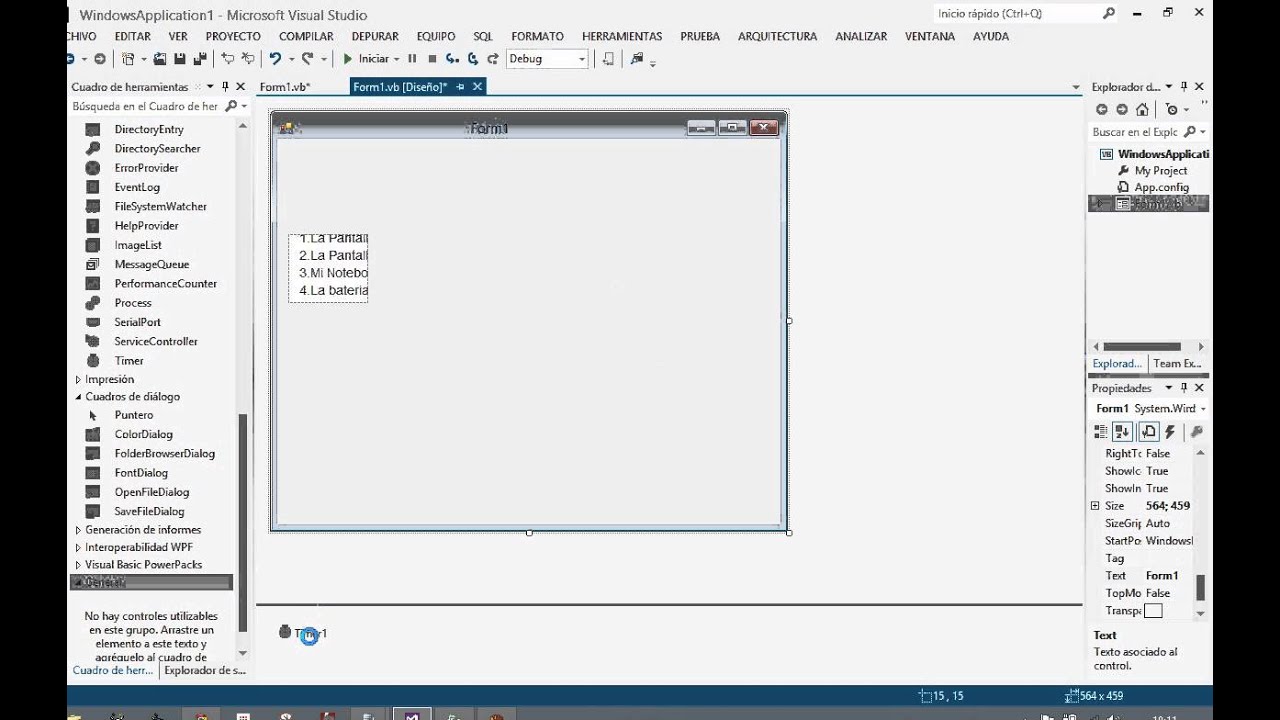Pin the Cuadro de herramientas panel
This screenshot has width=1280, height=720.
(225, 87)
